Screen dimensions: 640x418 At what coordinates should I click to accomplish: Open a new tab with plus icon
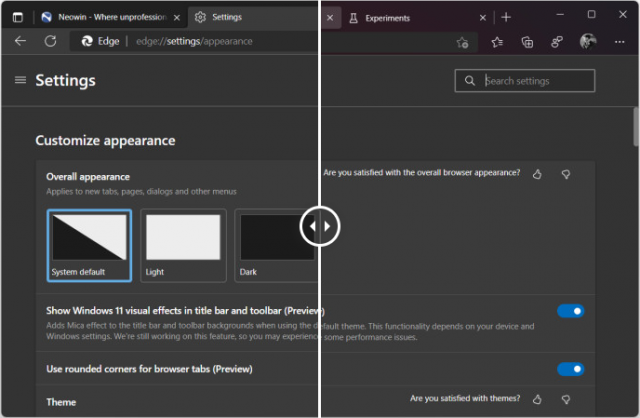506,17
